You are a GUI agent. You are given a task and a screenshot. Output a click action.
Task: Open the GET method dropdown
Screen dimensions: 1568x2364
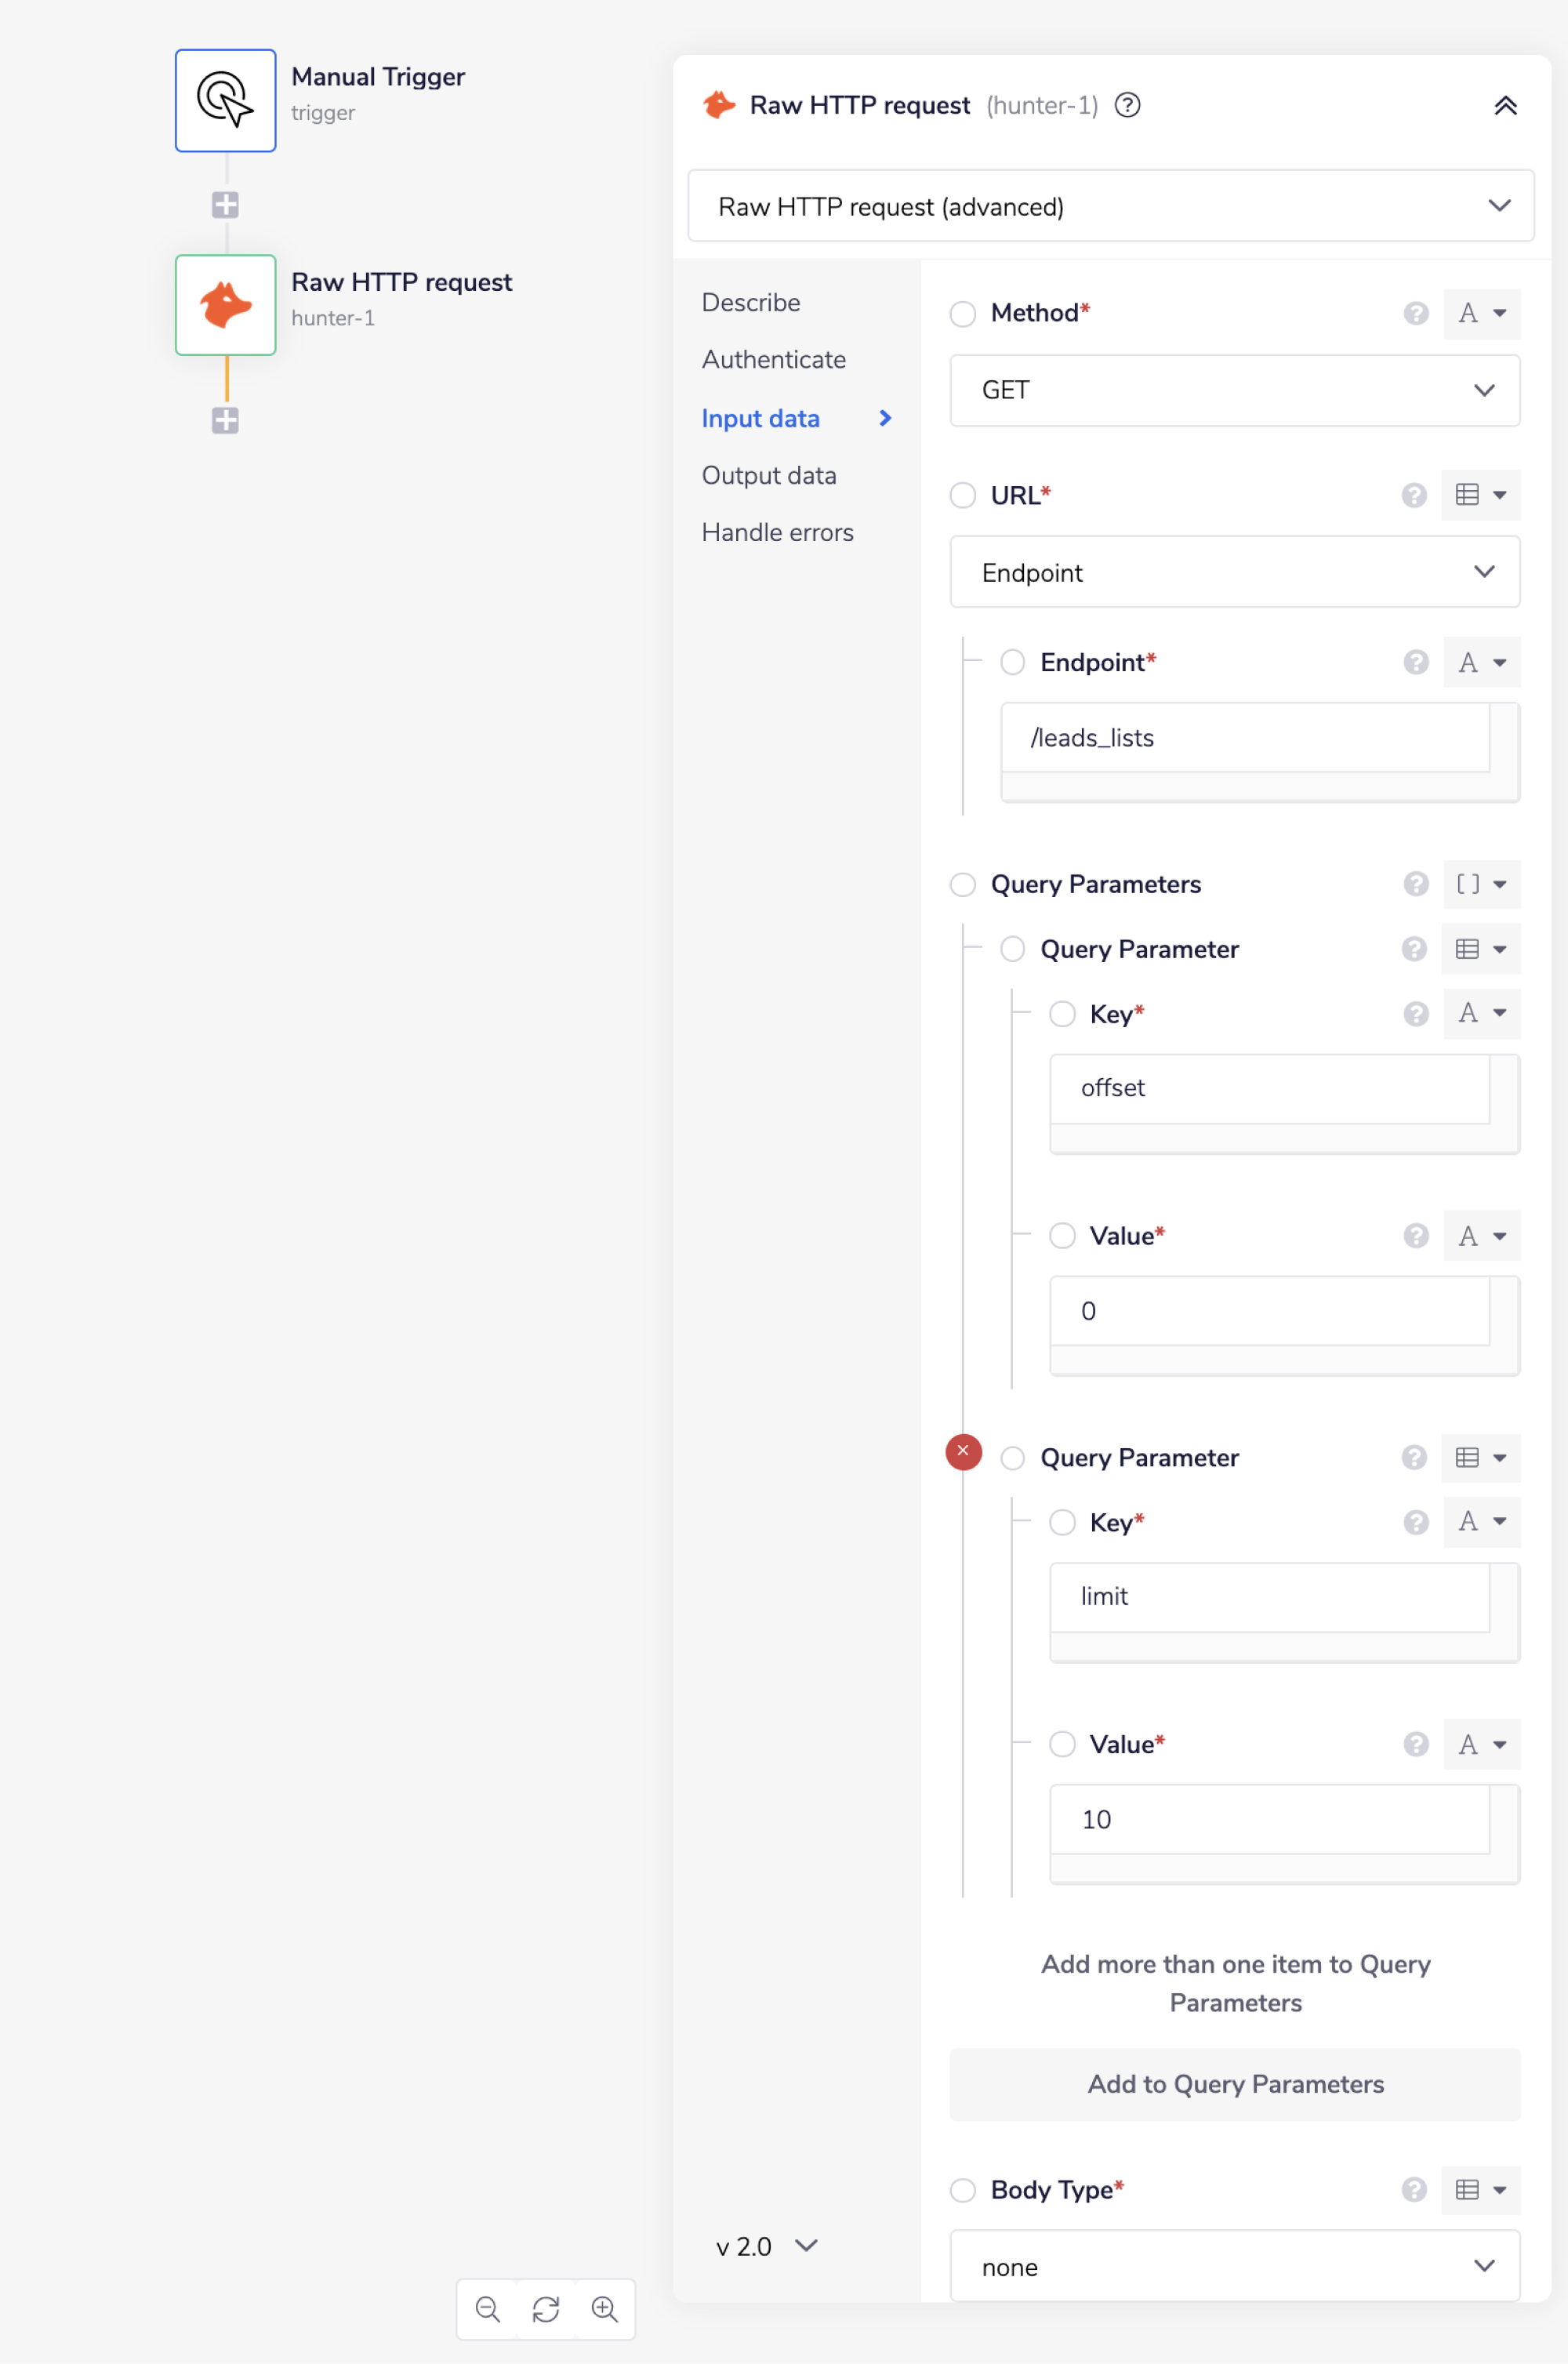(x=1234, y=390)
